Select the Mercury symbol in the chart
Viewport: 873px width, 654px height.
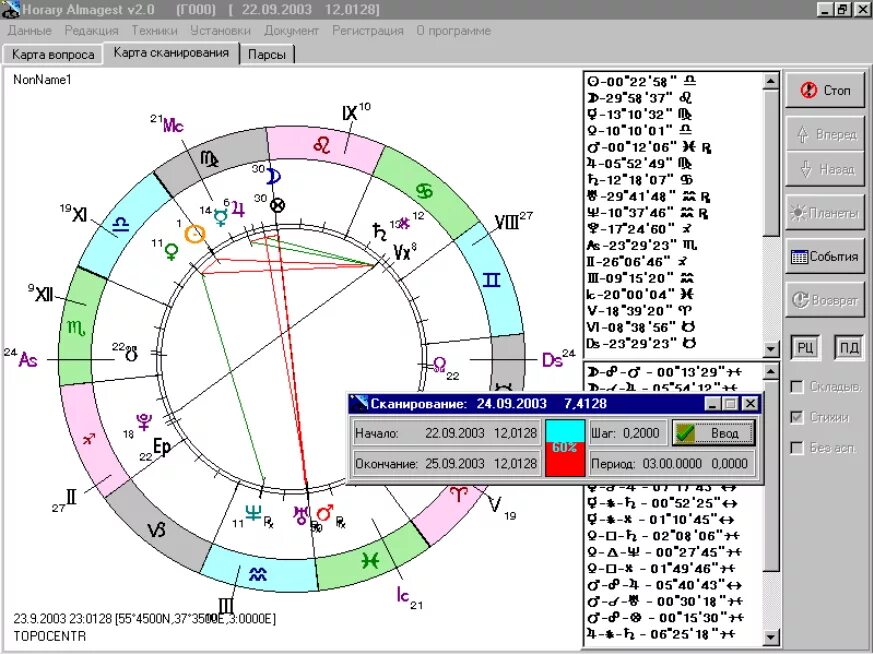pos(221,216)
